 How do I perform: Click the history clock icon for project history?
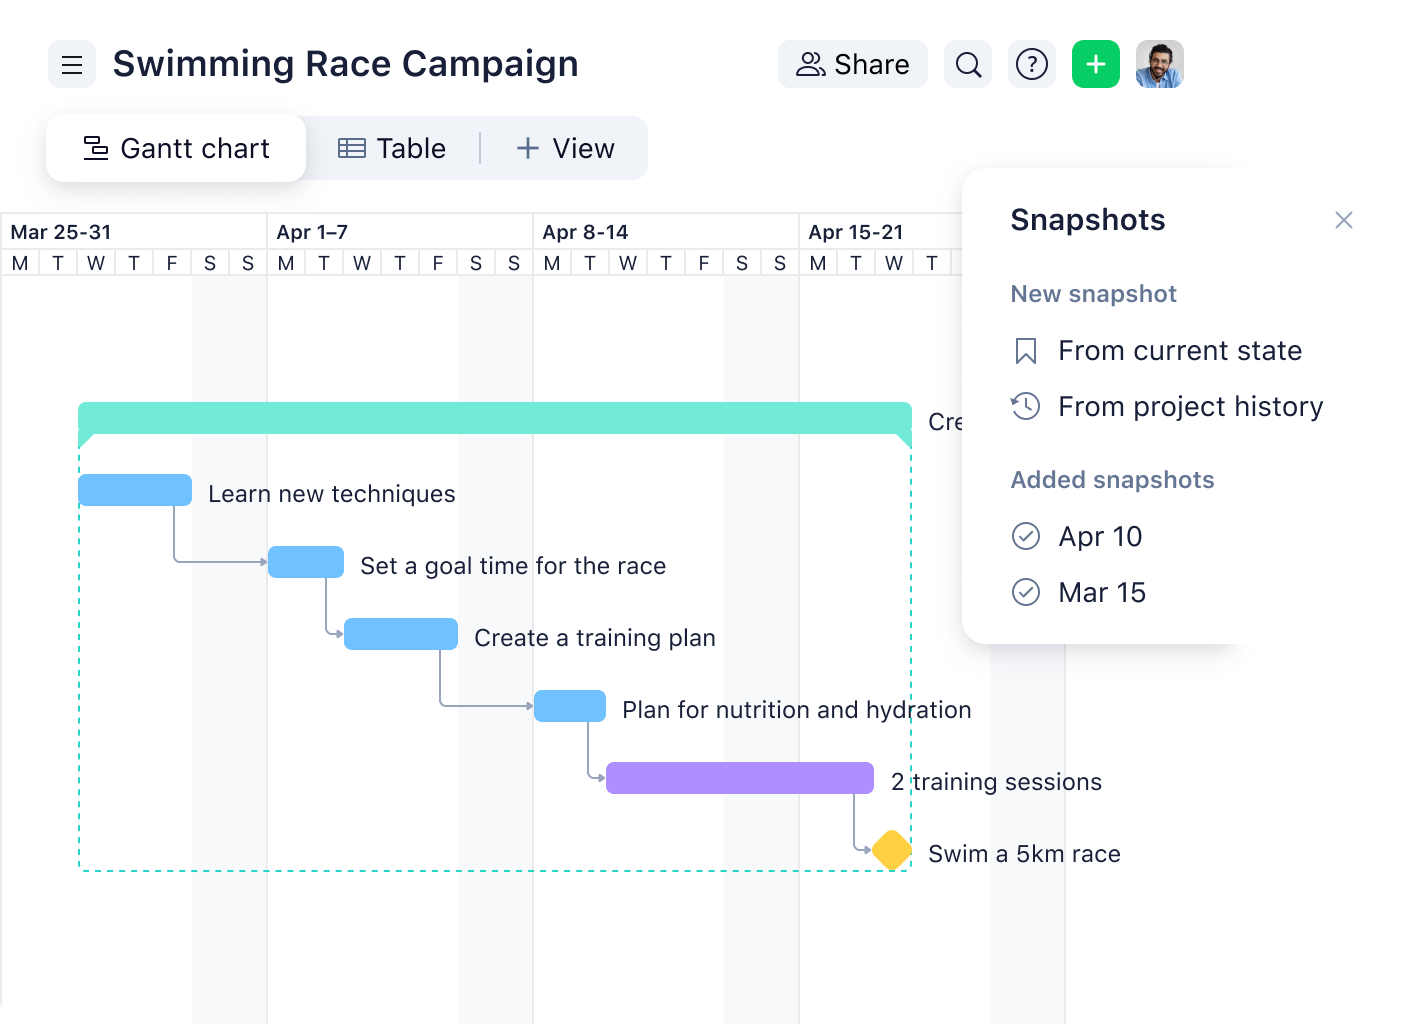coord(1026,407)
